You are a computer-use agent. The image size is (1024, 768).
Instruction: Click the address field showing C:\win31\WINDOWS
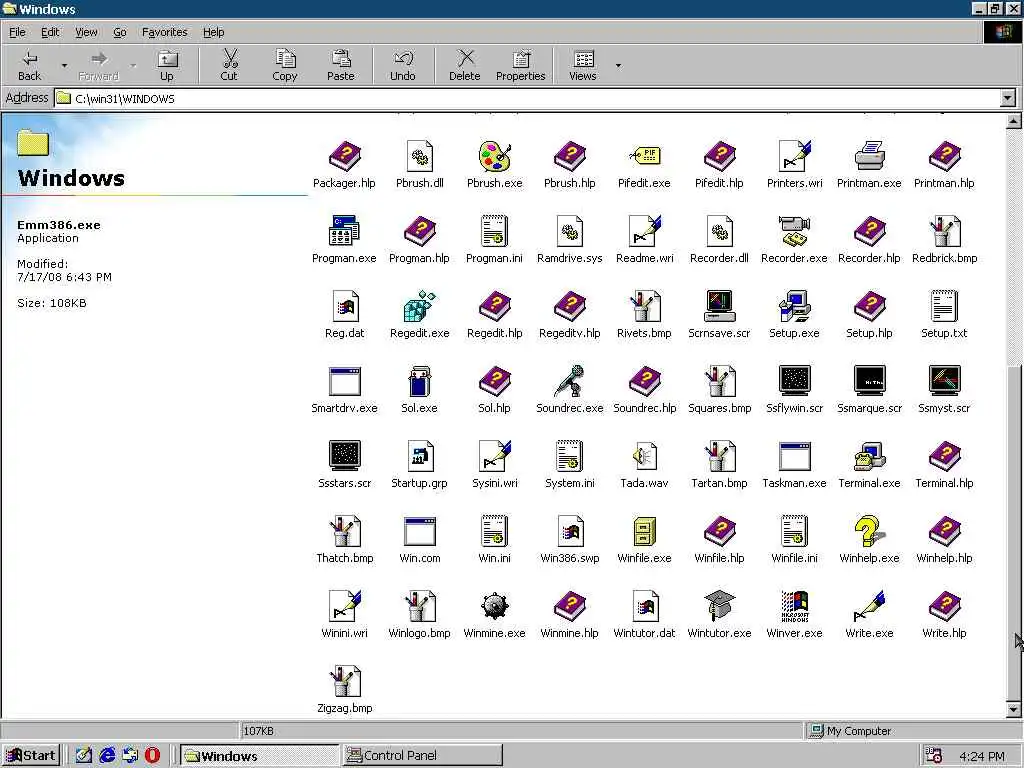(528, 99)
